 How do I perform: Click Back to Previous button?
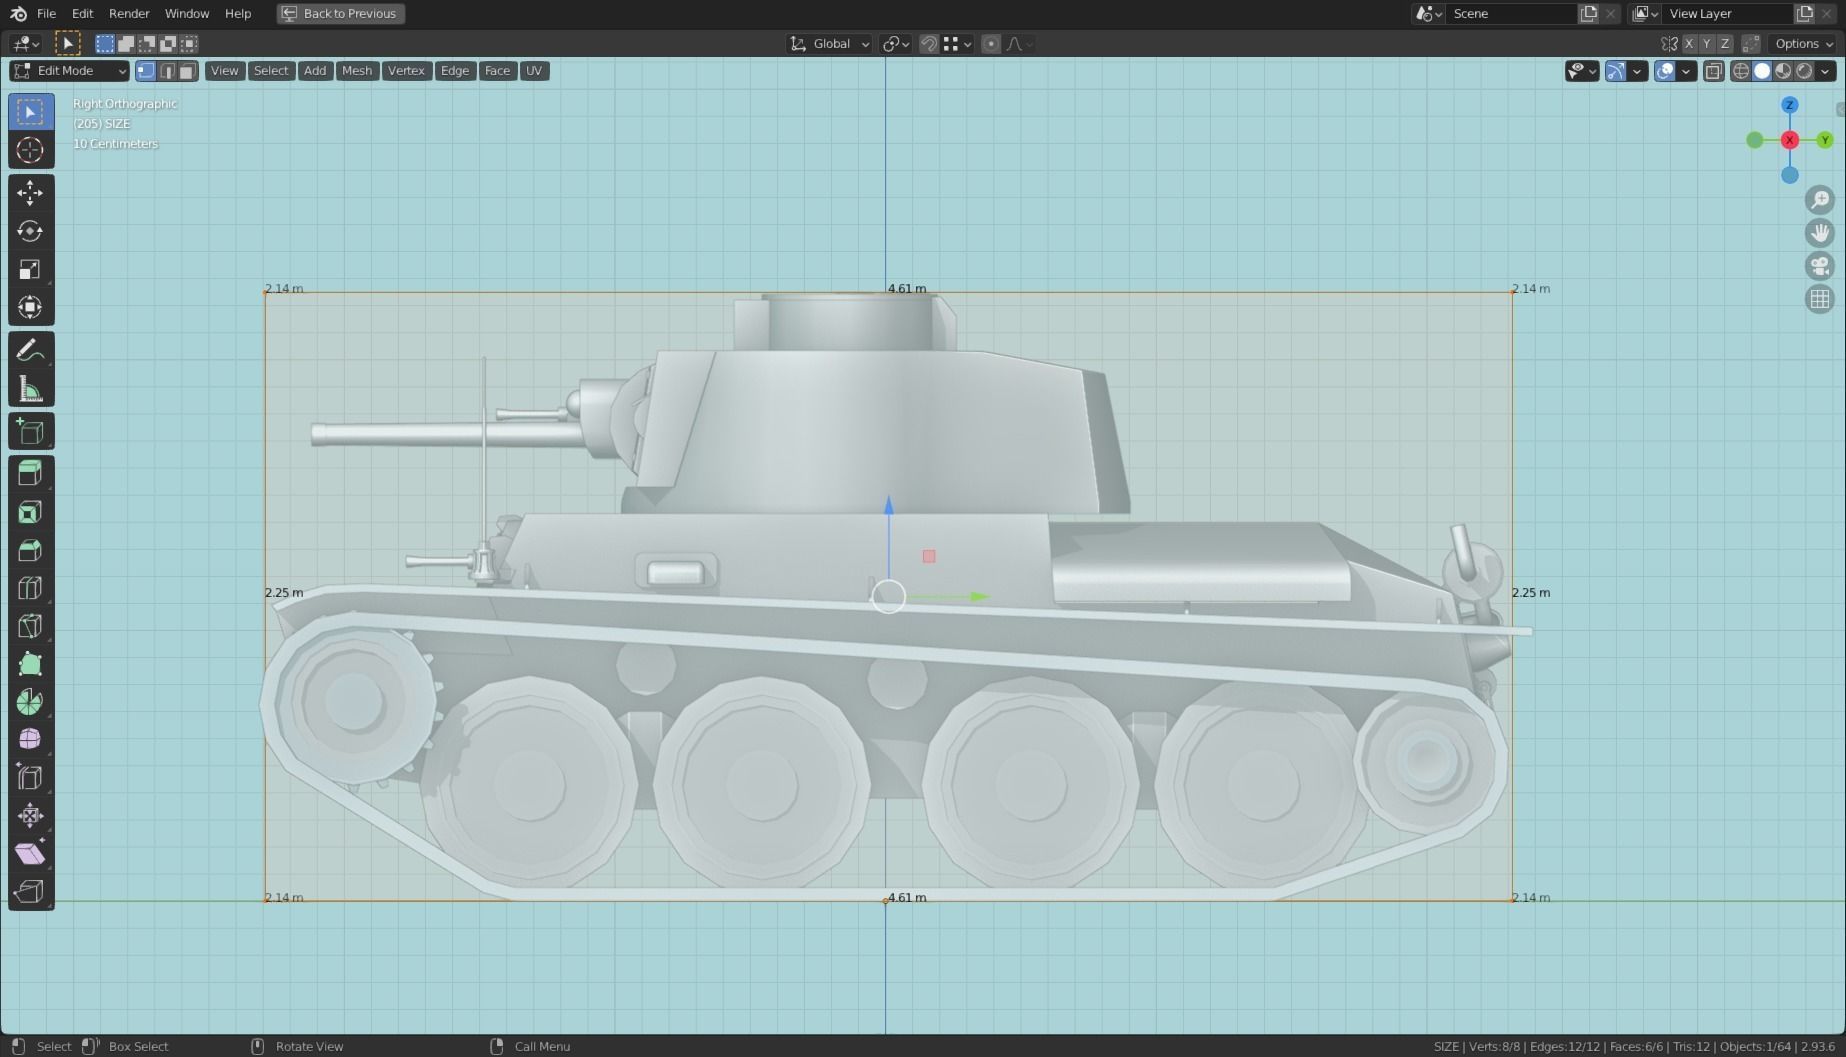coord(341,13)
